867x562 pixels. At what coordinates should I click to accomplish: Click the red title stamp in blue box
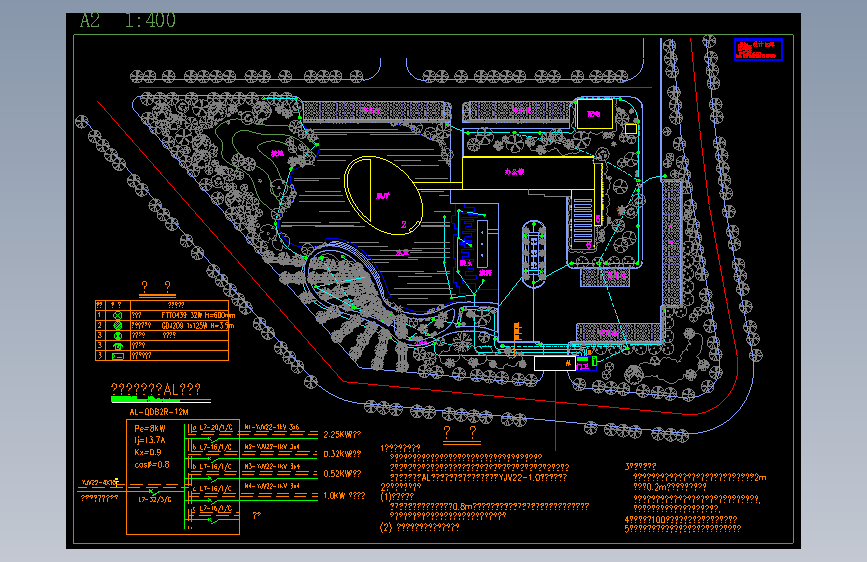pos(758,49)
